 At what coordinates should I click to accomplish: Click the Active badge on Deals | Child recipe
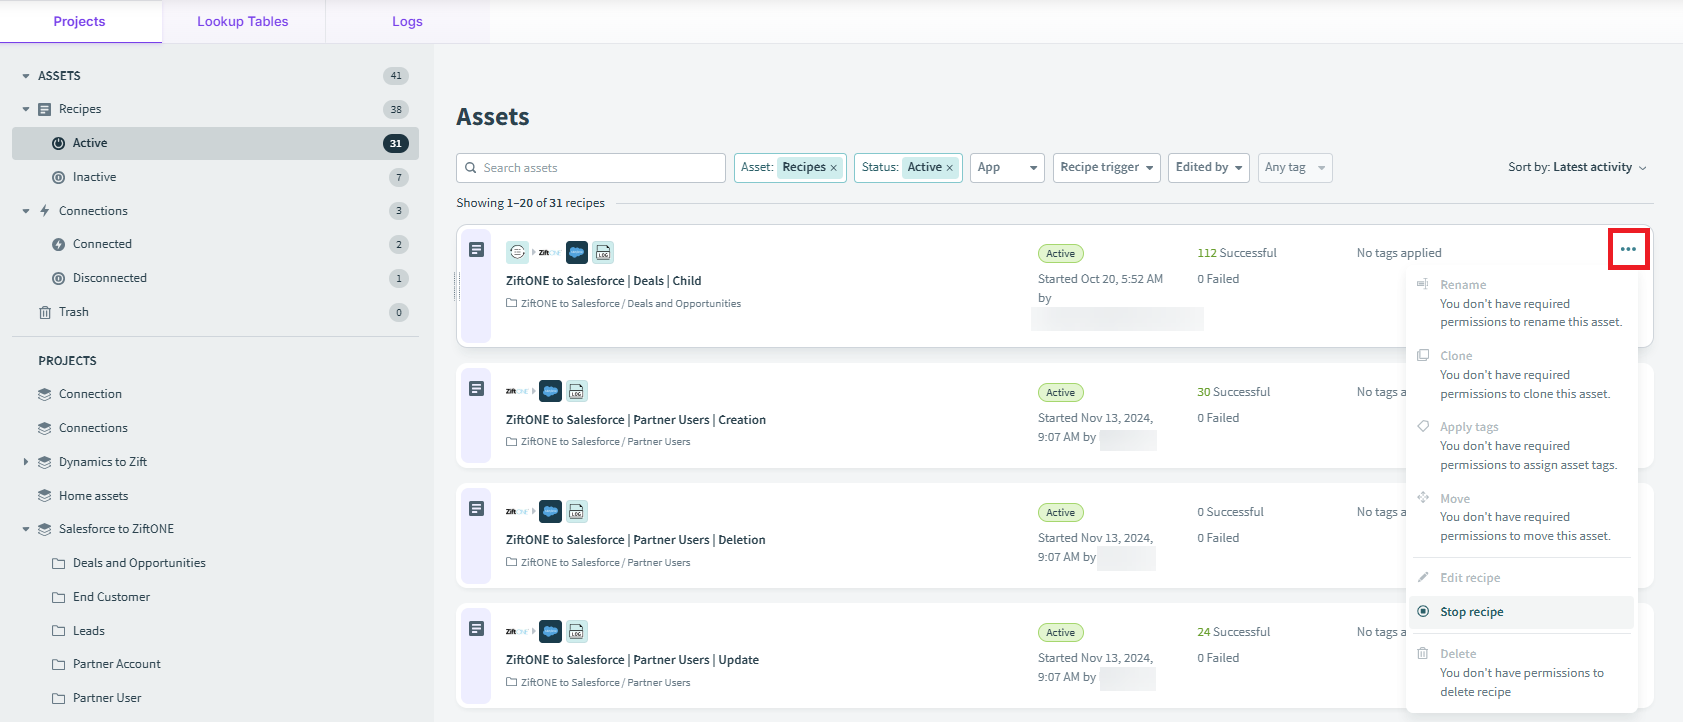[x=1061, y=254]
